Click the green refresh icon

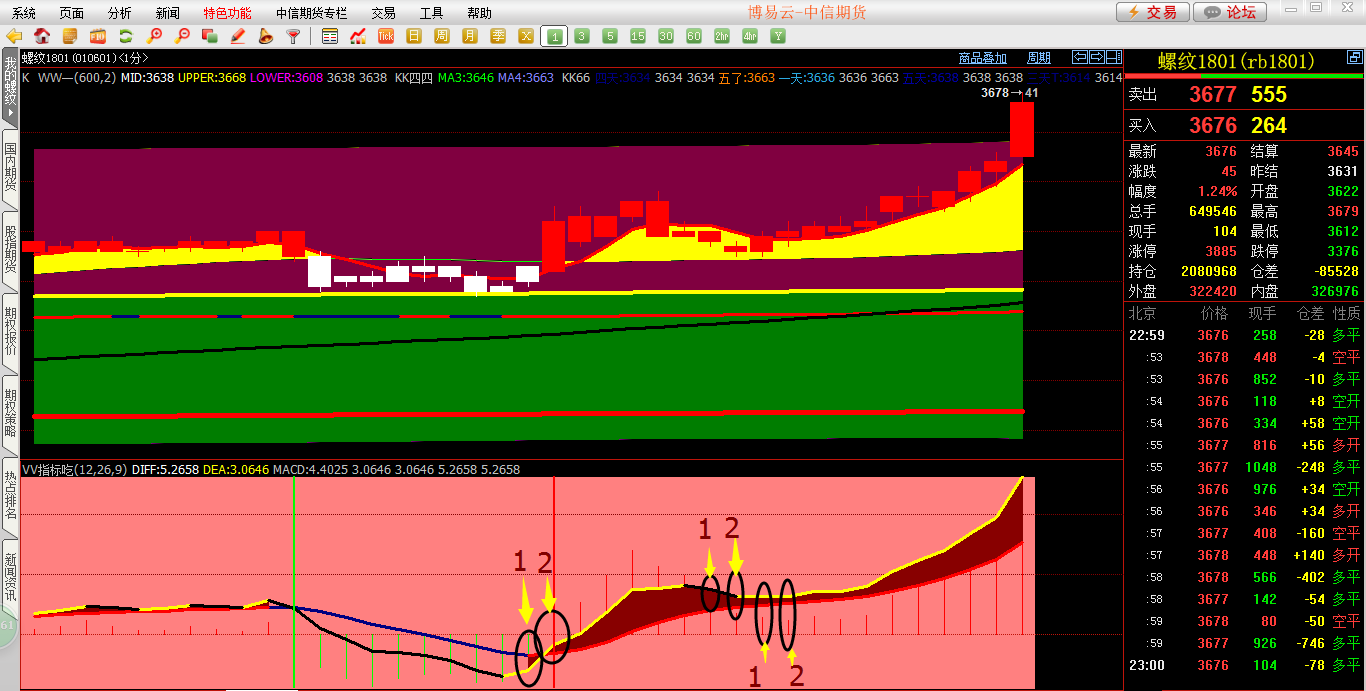click(126, 37)
